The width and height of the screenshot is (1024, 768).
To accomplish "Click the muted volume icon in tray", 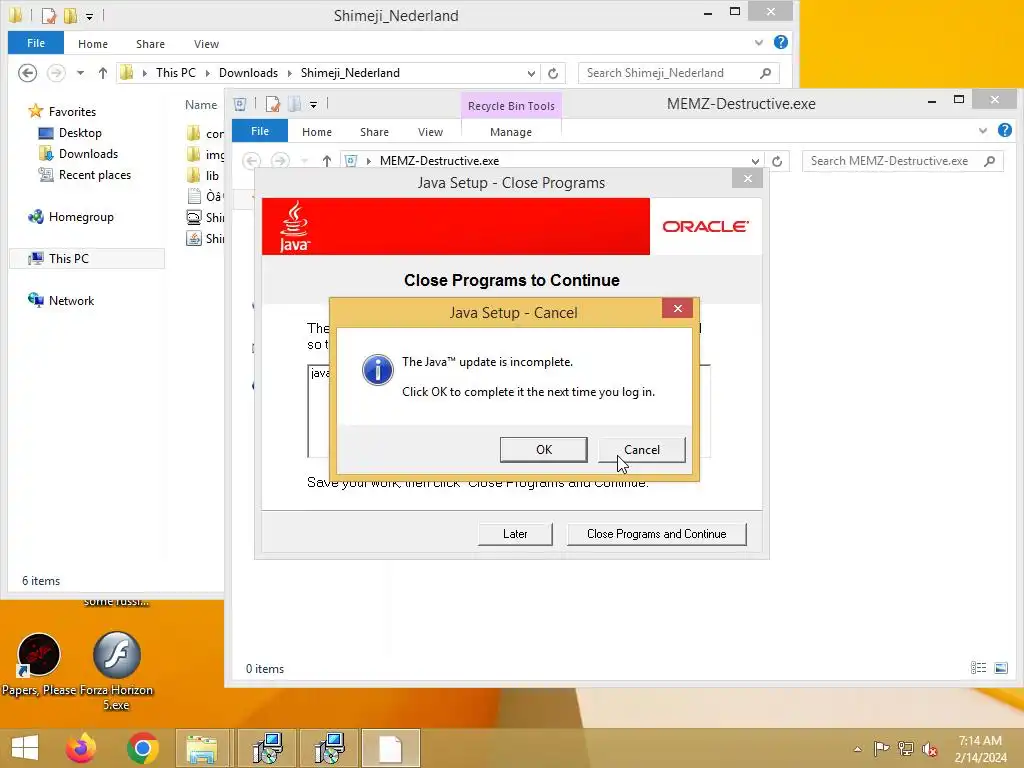I will [x=929, y=748].
